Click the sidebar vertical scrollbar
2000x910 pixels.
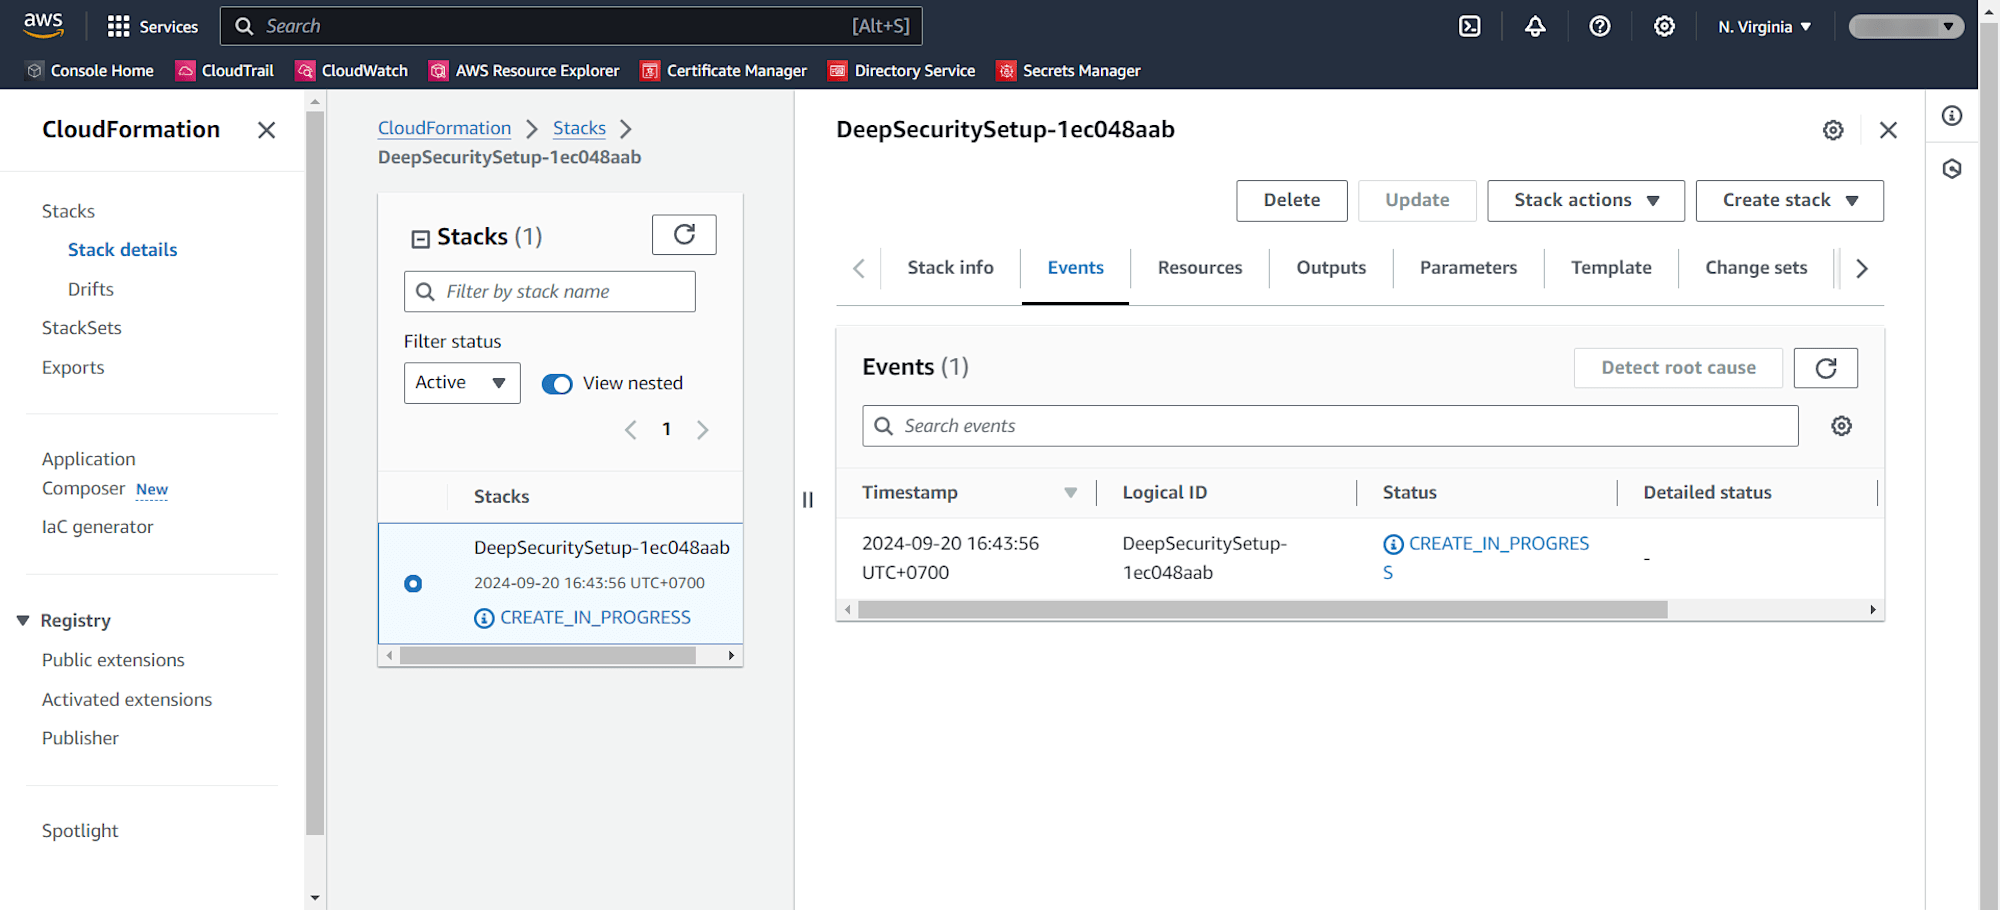(x=315, y=472)
